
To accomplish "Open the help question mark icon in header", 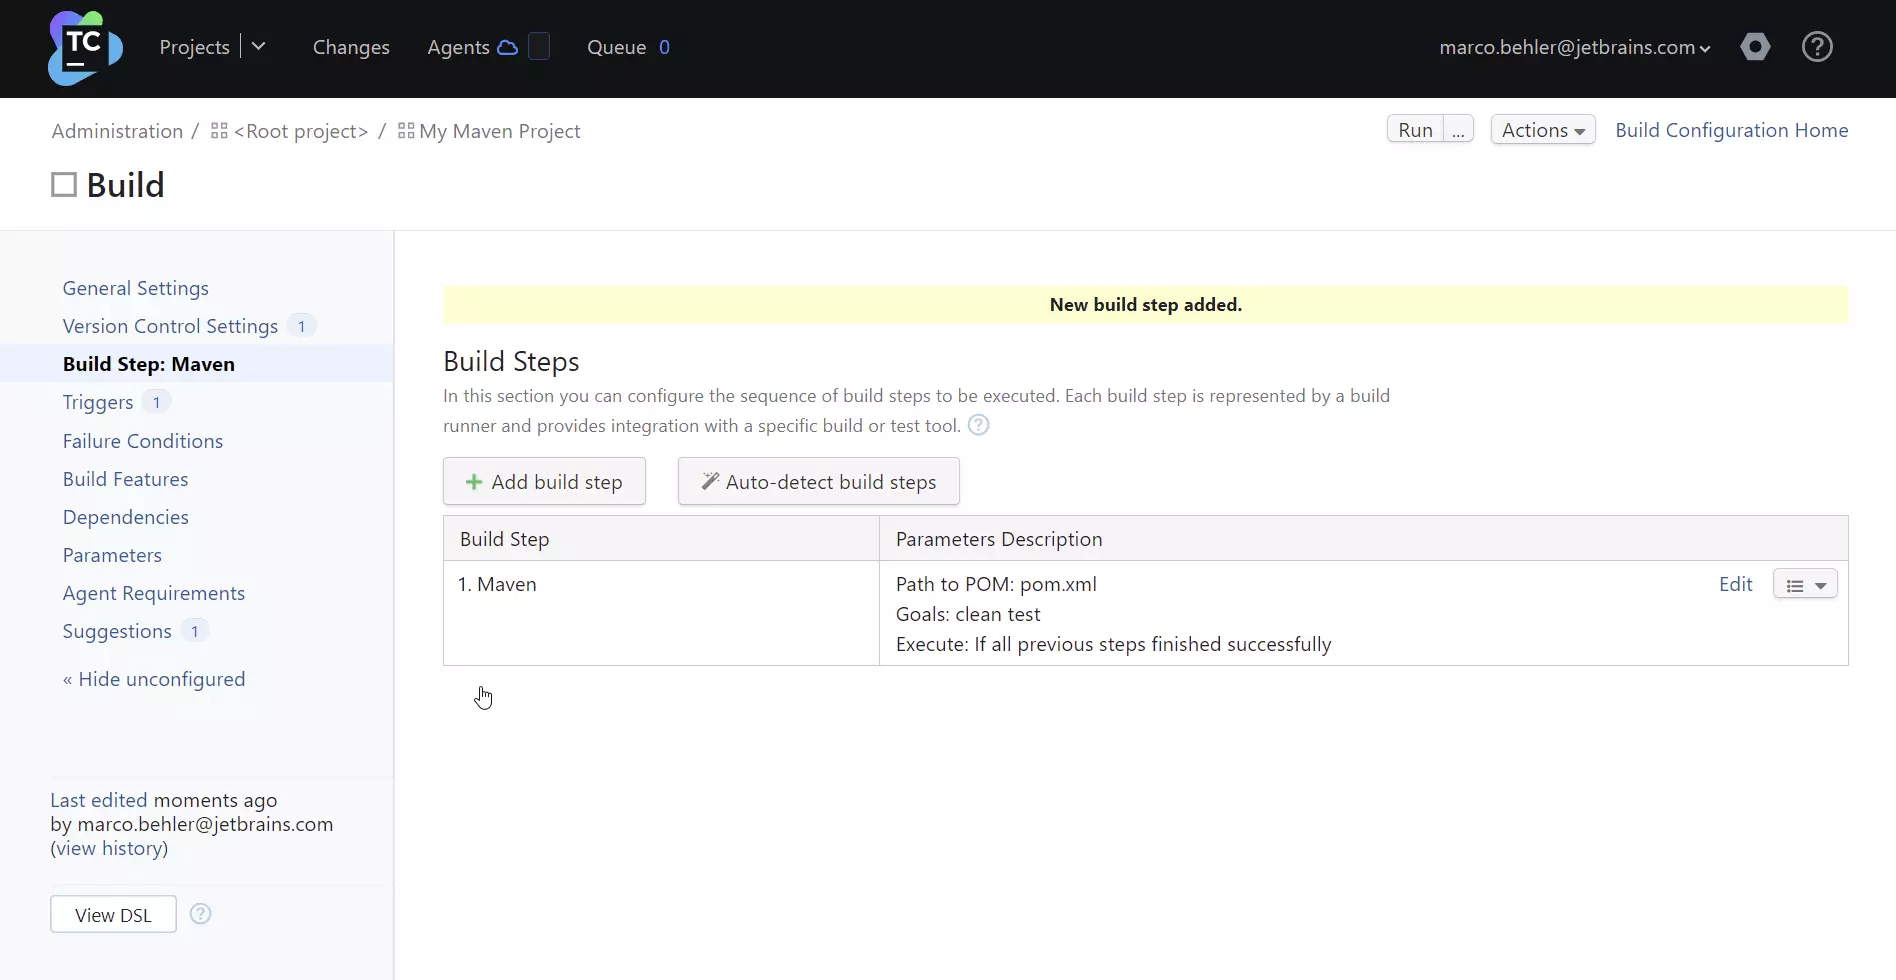I will 1816,47.
